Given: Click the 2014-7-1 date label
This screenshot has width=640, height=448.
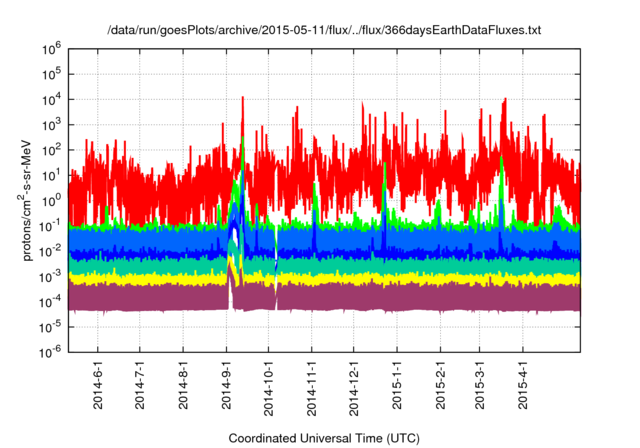Looking at the screenshot, I should [140, 385].
